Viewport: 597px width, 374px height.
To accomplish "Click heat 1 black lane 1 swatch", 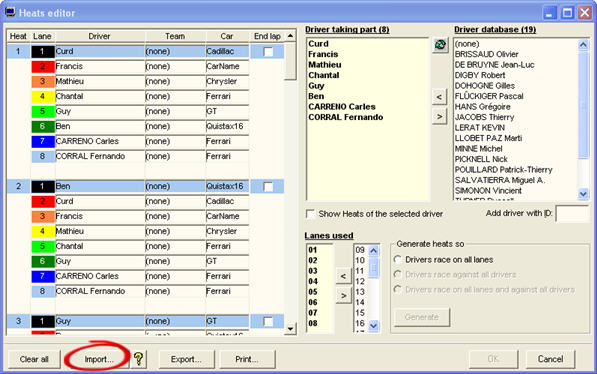I will point(43,51).
